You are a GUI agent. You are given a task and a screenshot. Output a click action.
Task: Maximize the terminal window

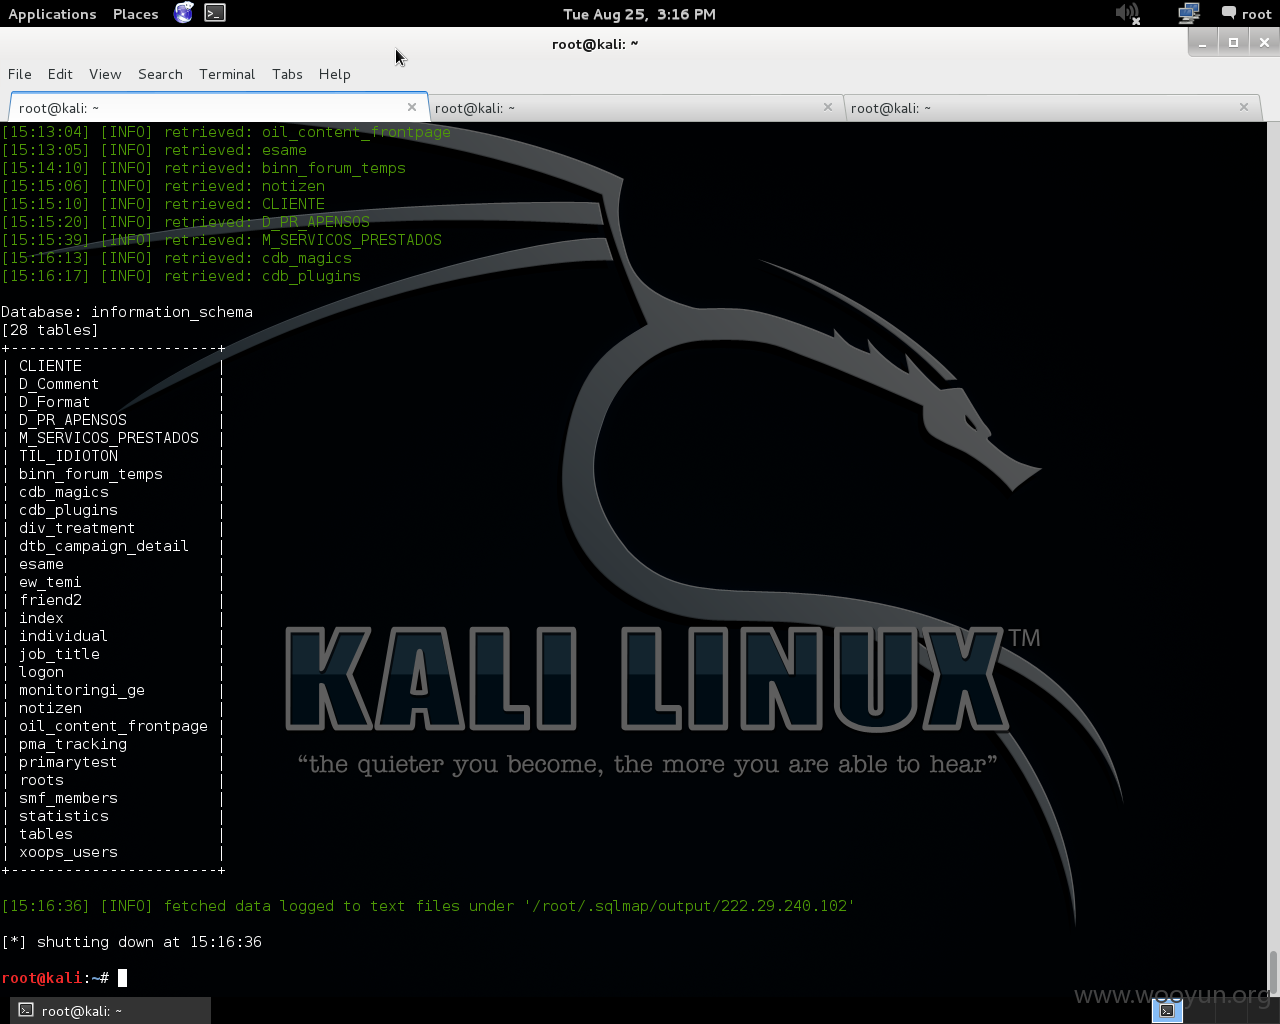tap(1234, 42)
